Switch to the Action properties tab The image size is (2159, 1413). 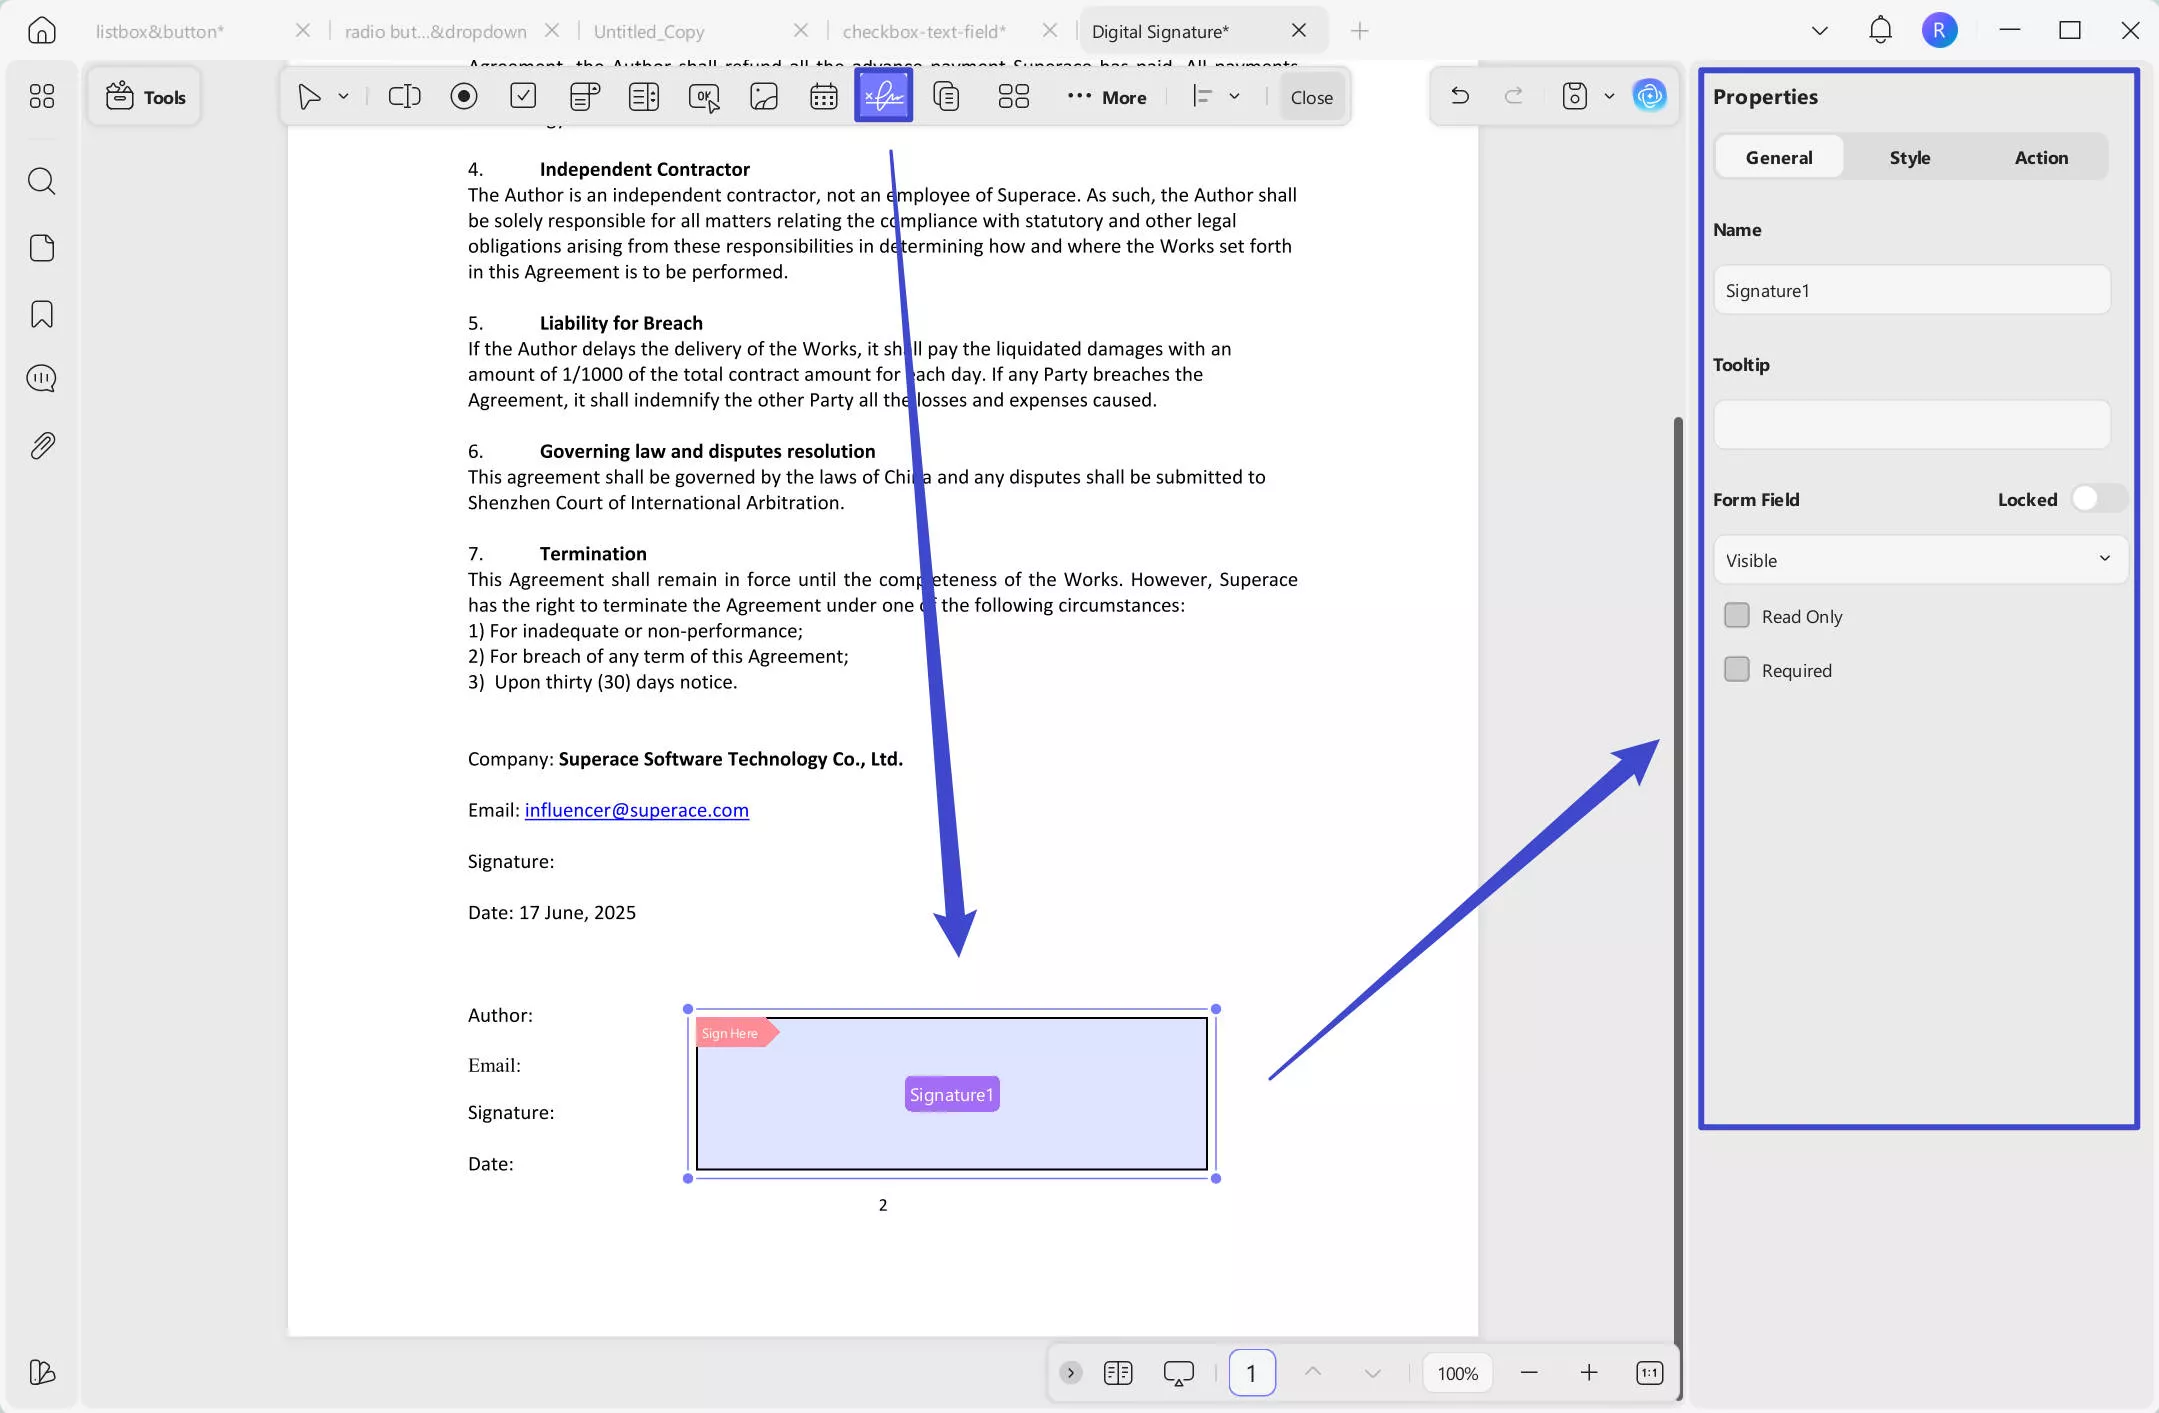[x=2041, y=157]
